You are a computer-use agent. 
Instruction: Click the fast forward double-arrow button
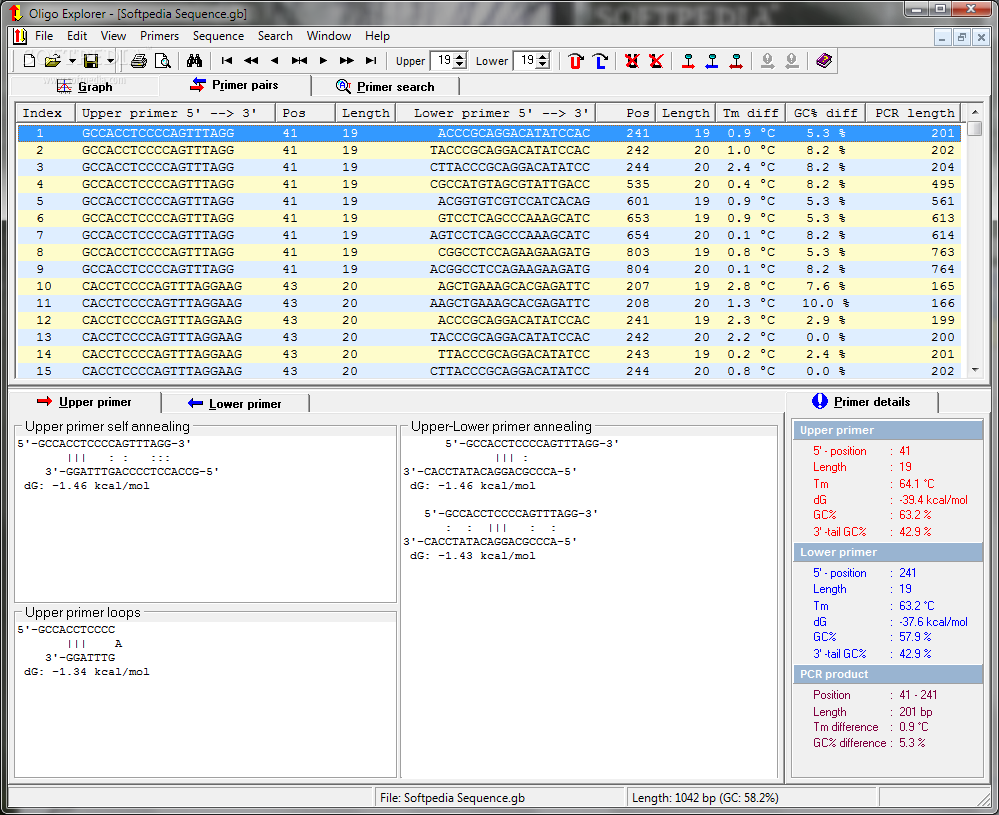(x=347, y=61)
